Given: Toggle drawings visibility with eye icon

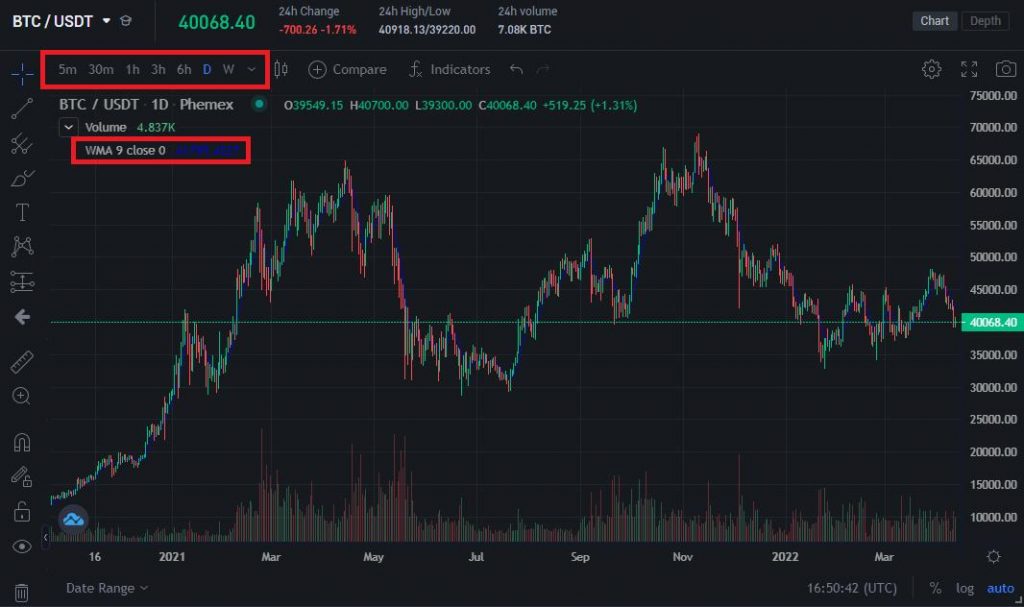Looking at the screenshot, I should pos(22,547).
